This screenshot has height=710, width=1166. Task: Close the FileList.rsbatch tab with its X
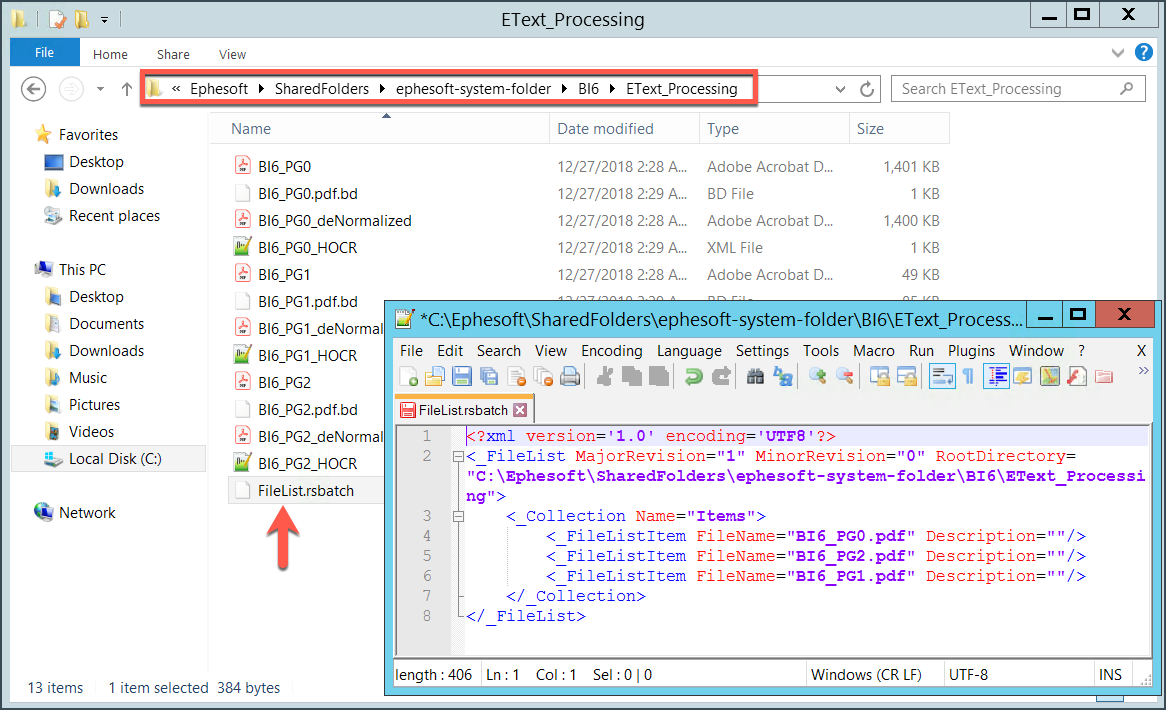[520, 410]
